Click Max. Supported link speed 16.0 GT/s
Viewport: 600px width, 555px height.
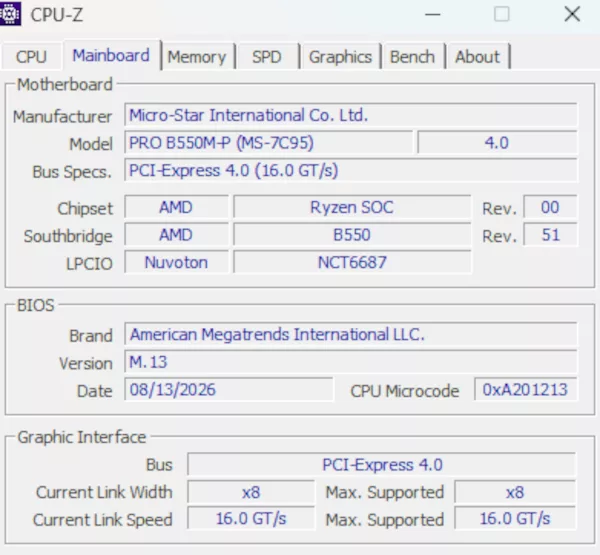click(x=515, y=519)
